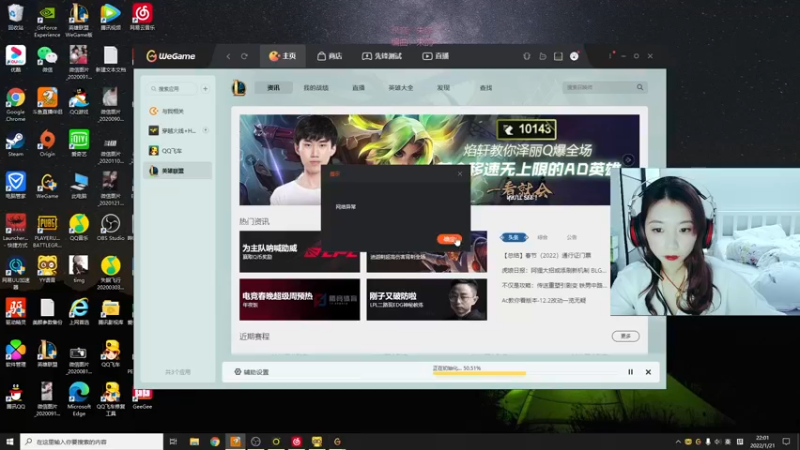Open Google Chrome desktop icon

point(15,105)
